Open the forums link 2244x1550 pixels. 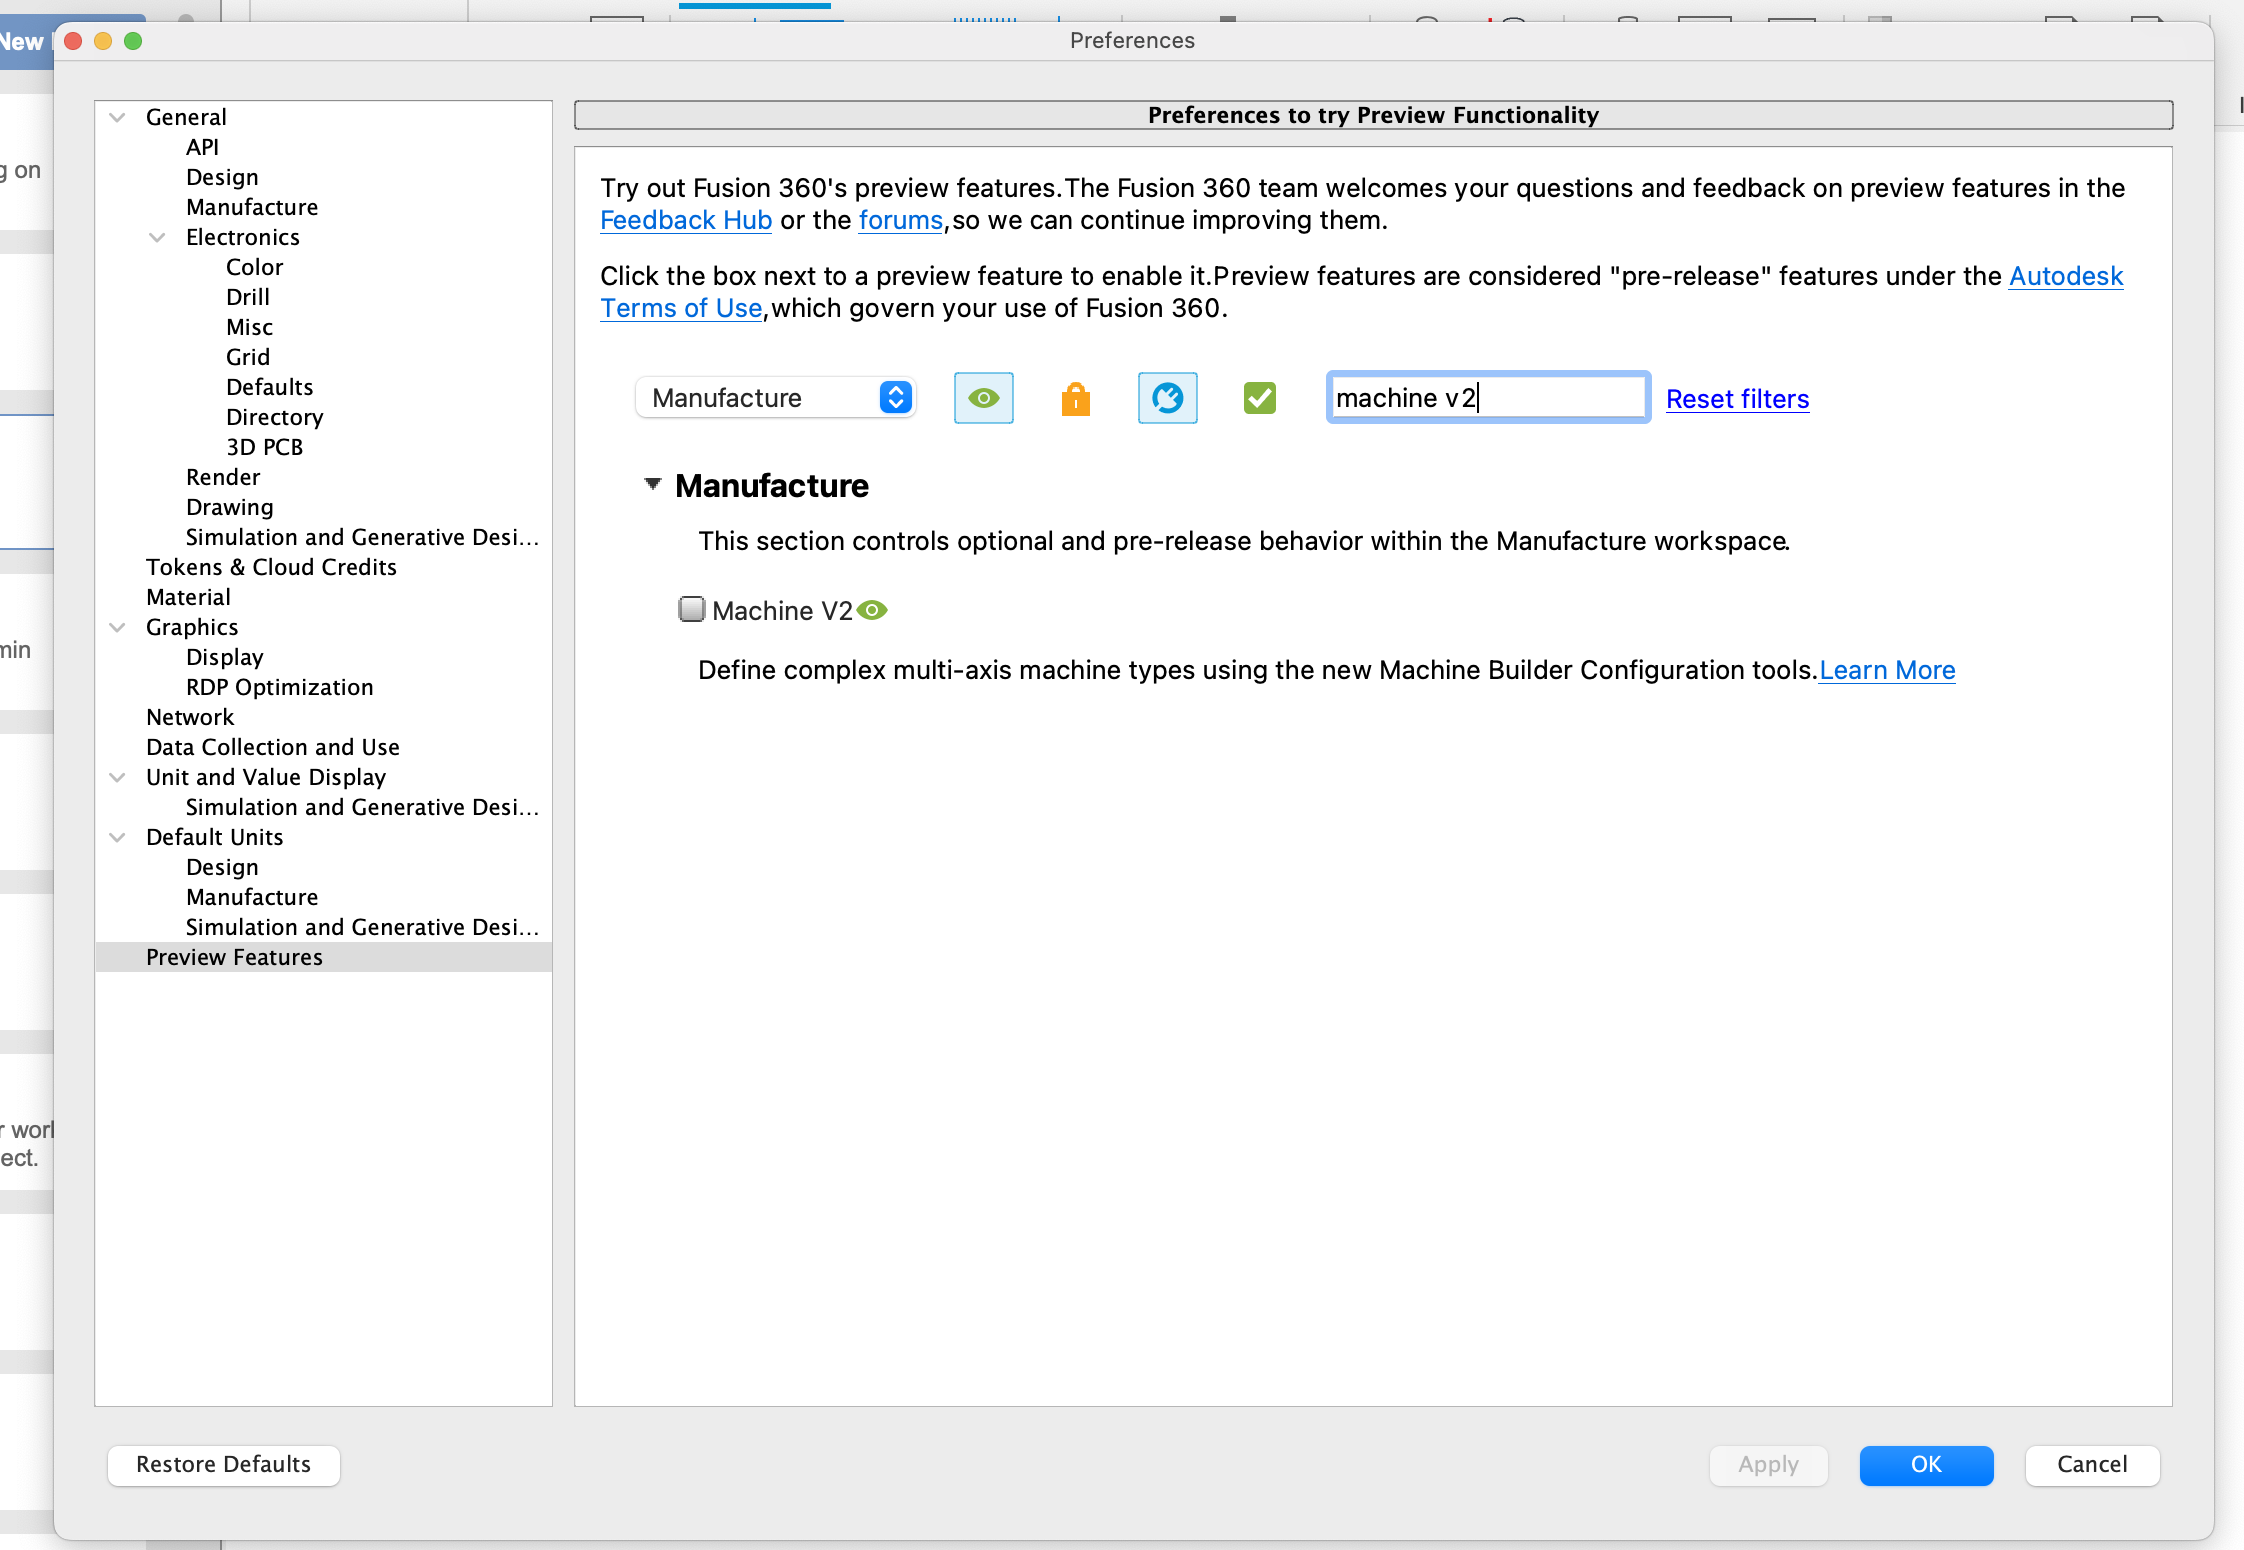tap(900, 220)
